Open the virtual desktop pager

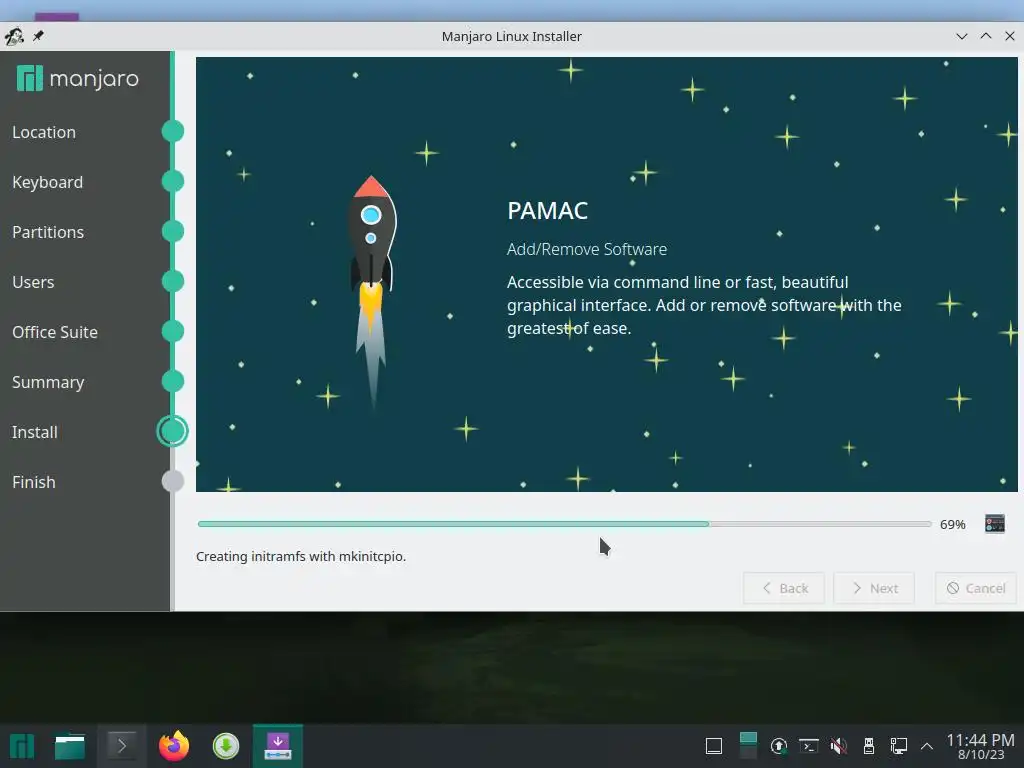748,746
